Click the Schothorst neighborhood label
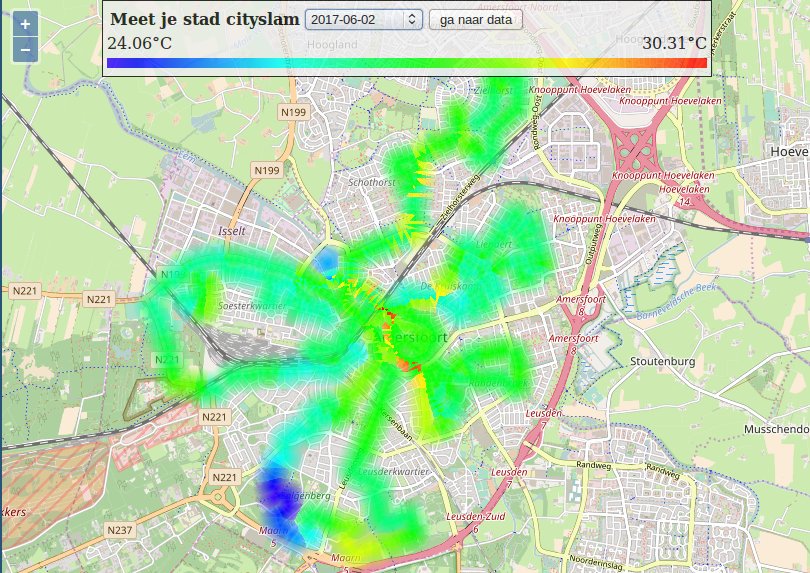810x573 pixels. (372, 182)
